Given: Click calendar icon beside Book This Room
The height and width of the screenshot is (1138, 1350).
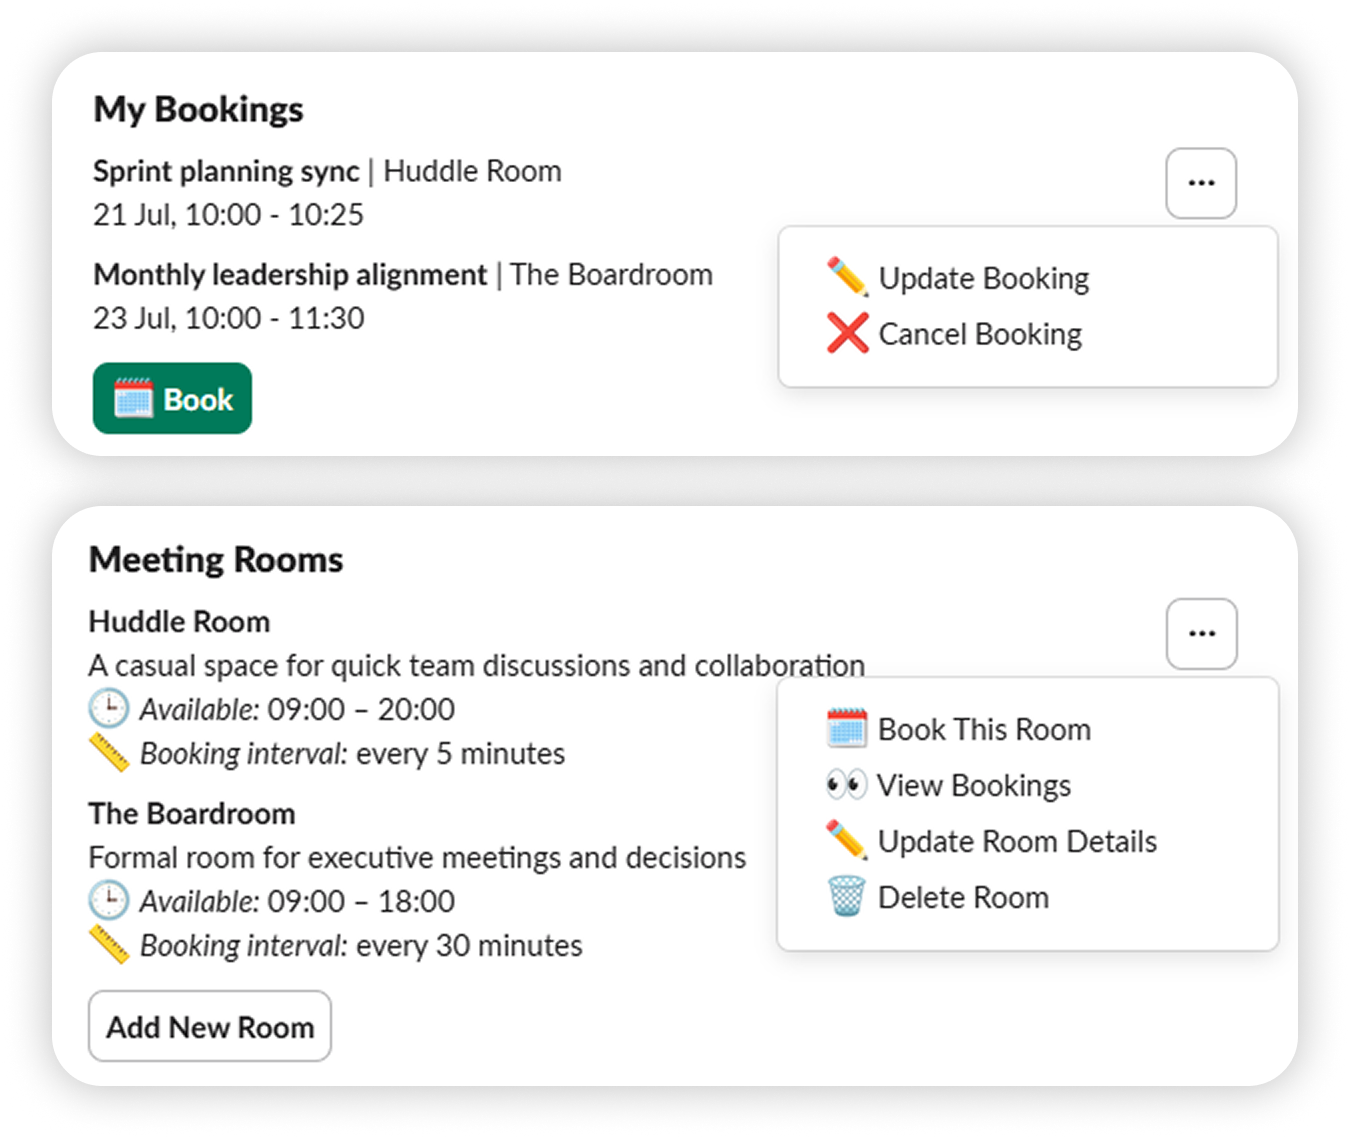Looking at the screenshot, I should pyautogui.click(x=847, y=729).
